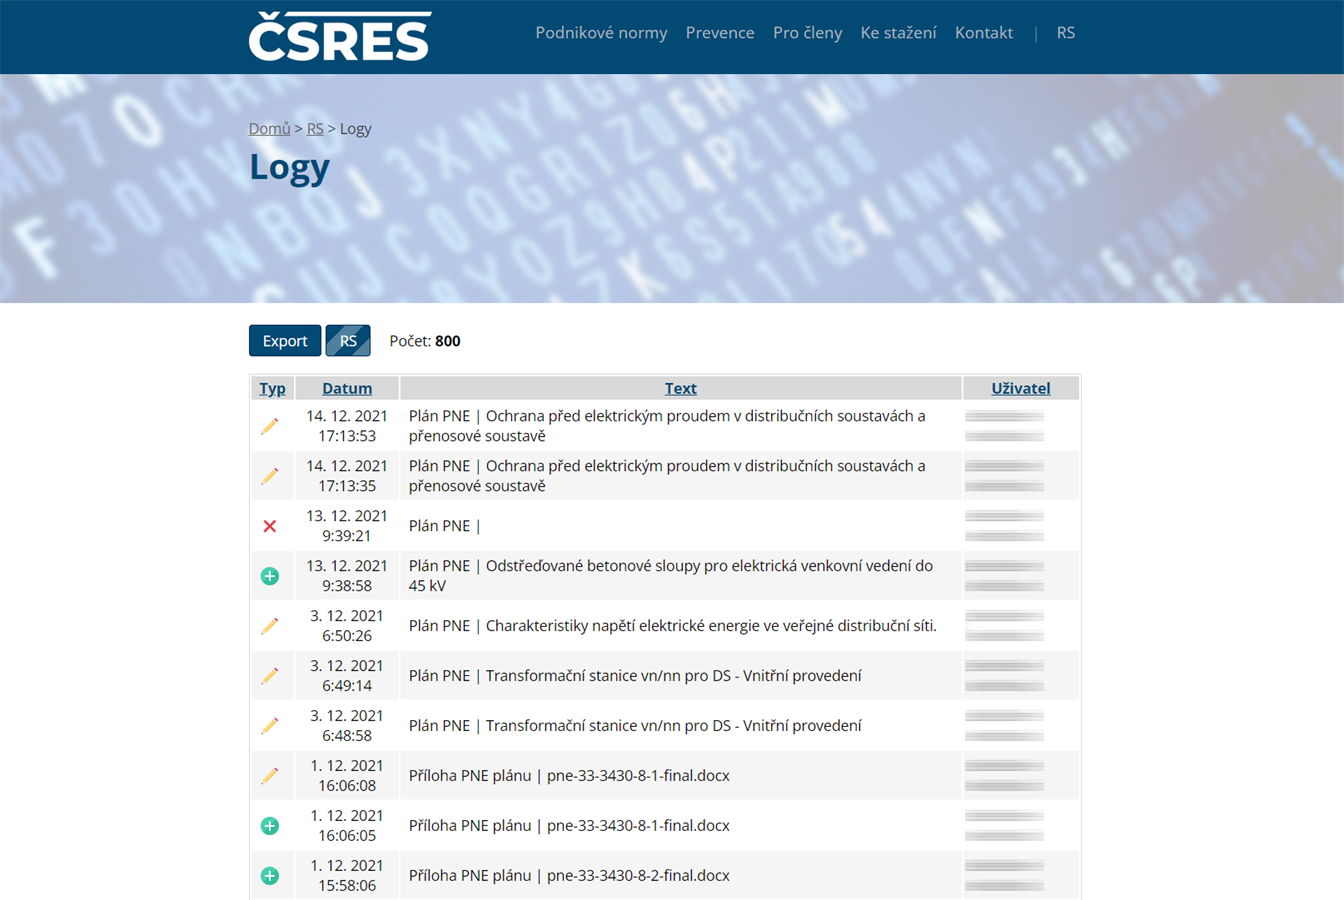
Task: Click the pencil edit icon for 14. 12. 2021 17:13:53
Action: point(270,426)
